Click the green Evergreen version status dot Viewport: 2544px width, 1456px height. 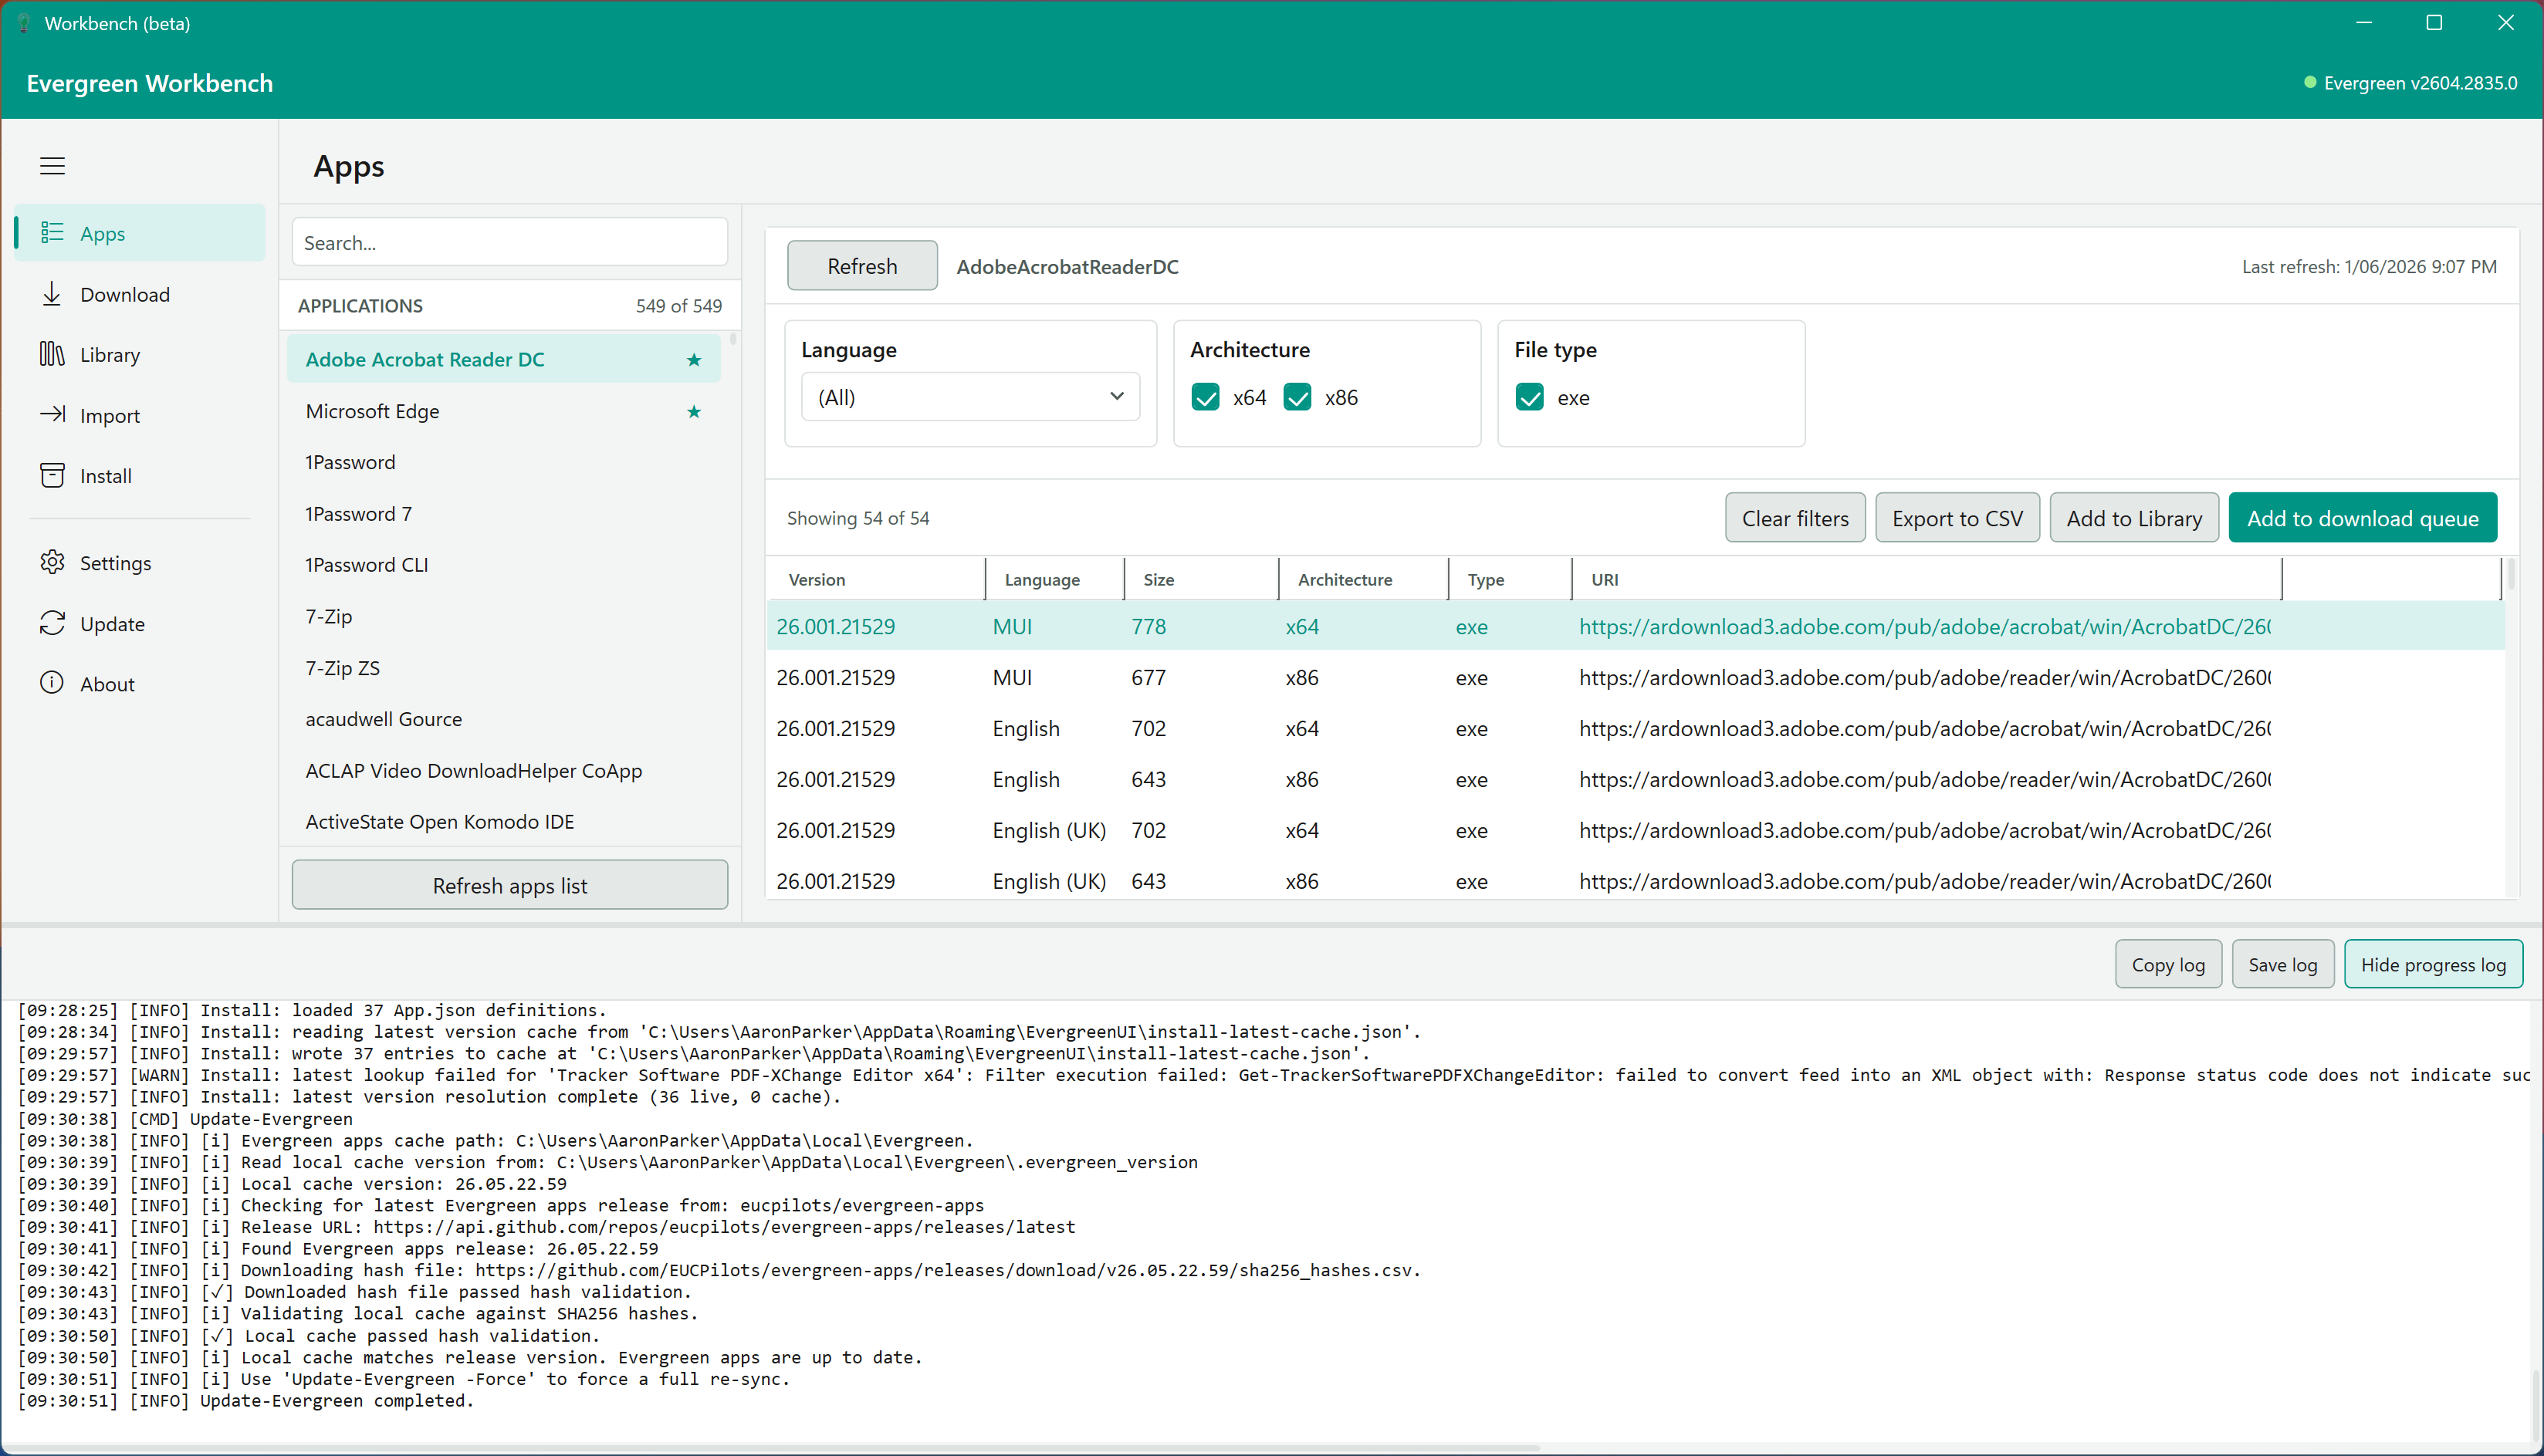(2310, 83)
